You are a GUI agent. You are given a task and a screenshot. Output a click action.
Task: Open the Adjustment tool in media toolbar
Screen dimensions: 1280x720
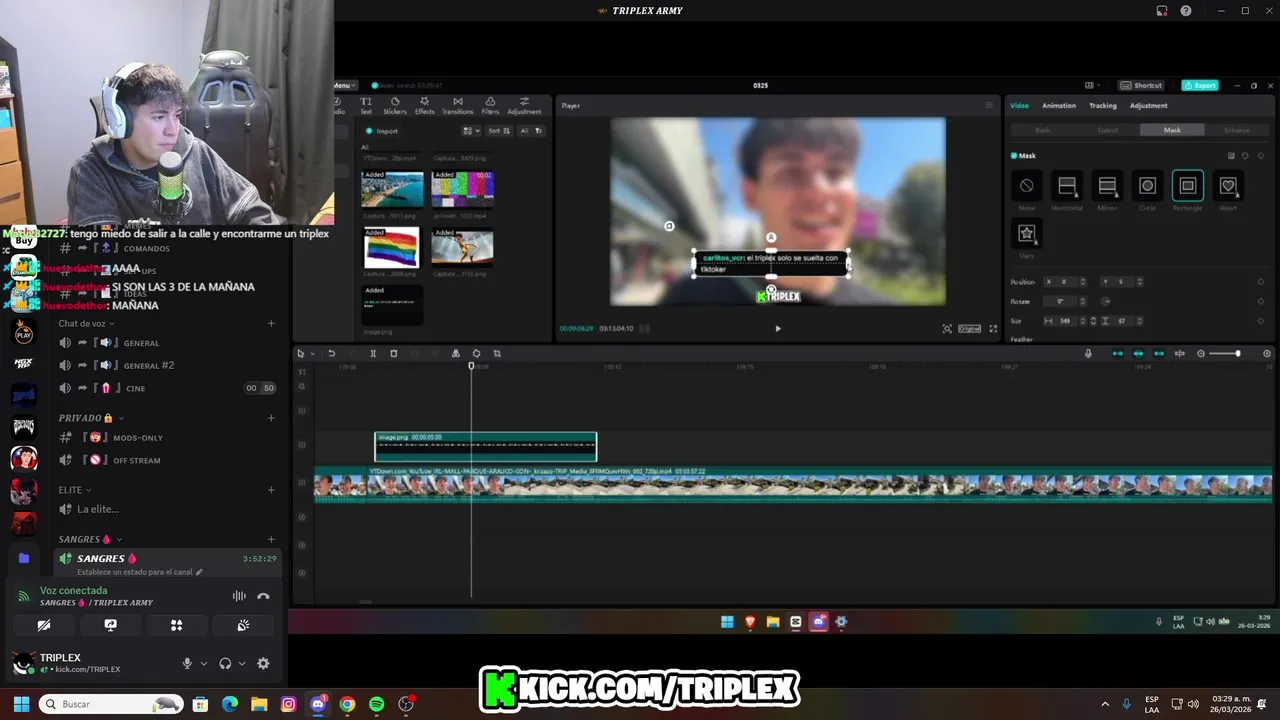[x=524, y=105]
